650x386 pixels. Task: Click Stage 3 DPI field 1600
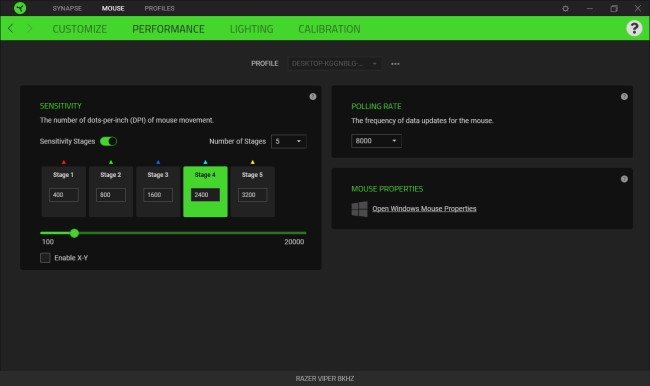point(158,195)
